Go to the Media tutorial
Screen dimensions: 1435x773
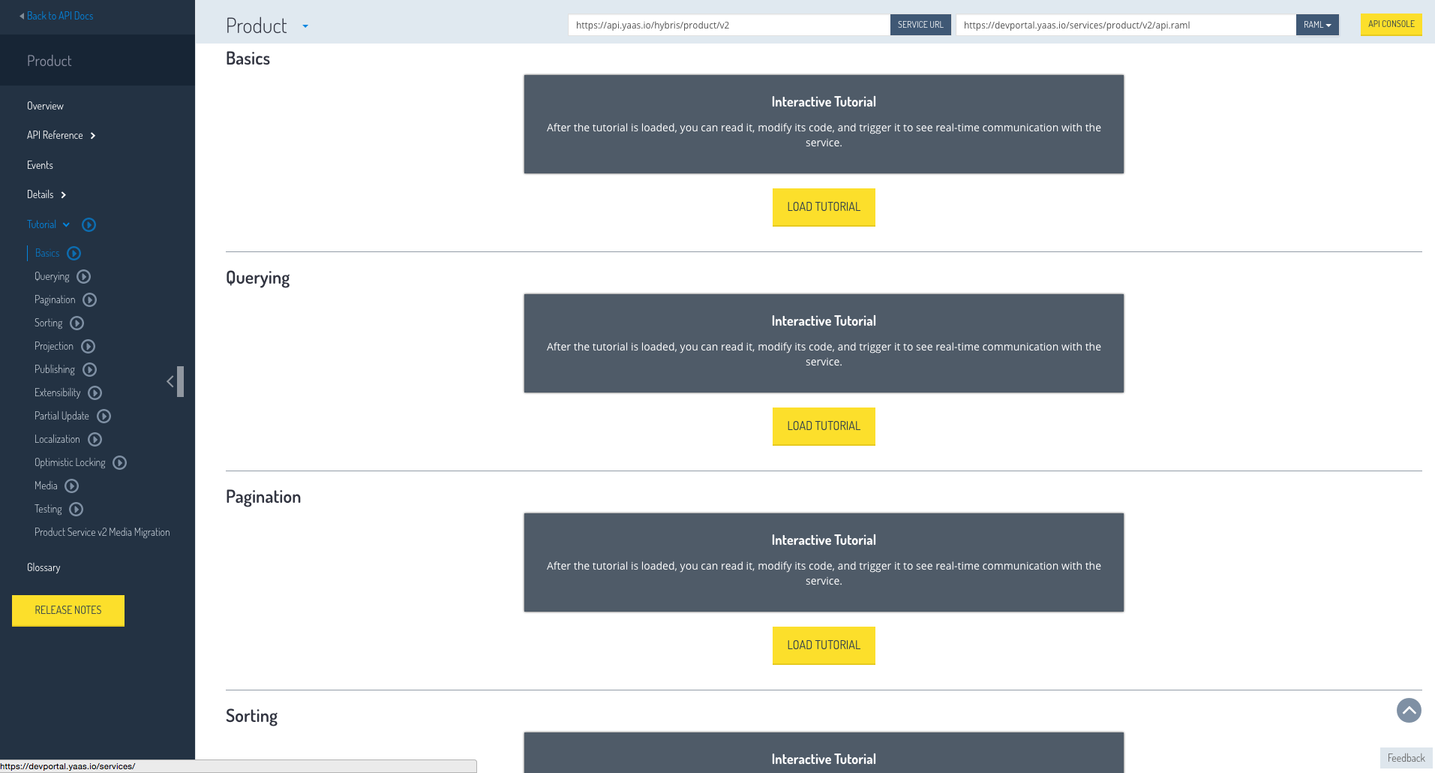(x=46, y=486)
